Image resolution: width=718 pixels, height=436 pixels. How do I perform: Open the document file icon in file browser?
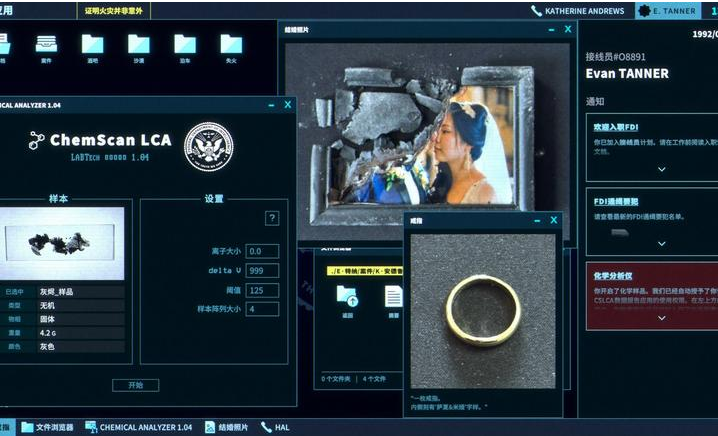pos(394,301)
